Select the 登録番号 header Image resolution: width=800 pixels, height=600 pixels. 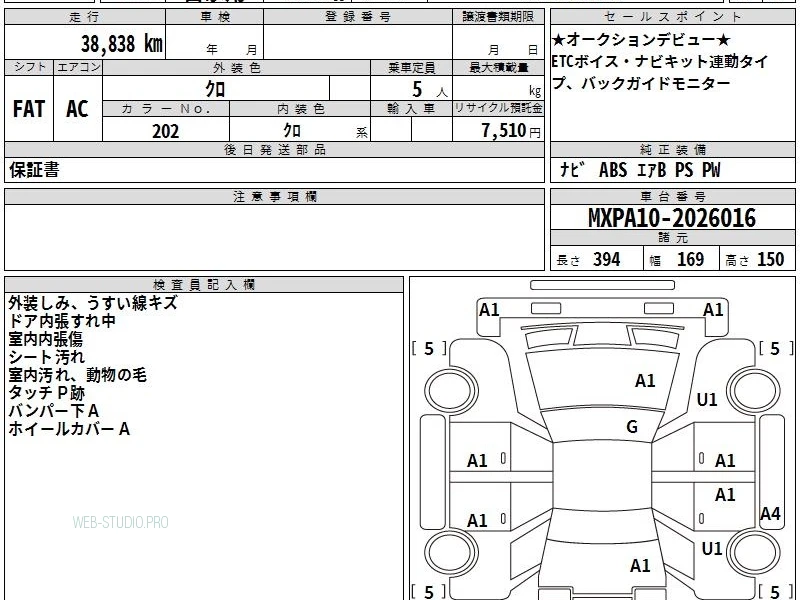pos(358,17)
